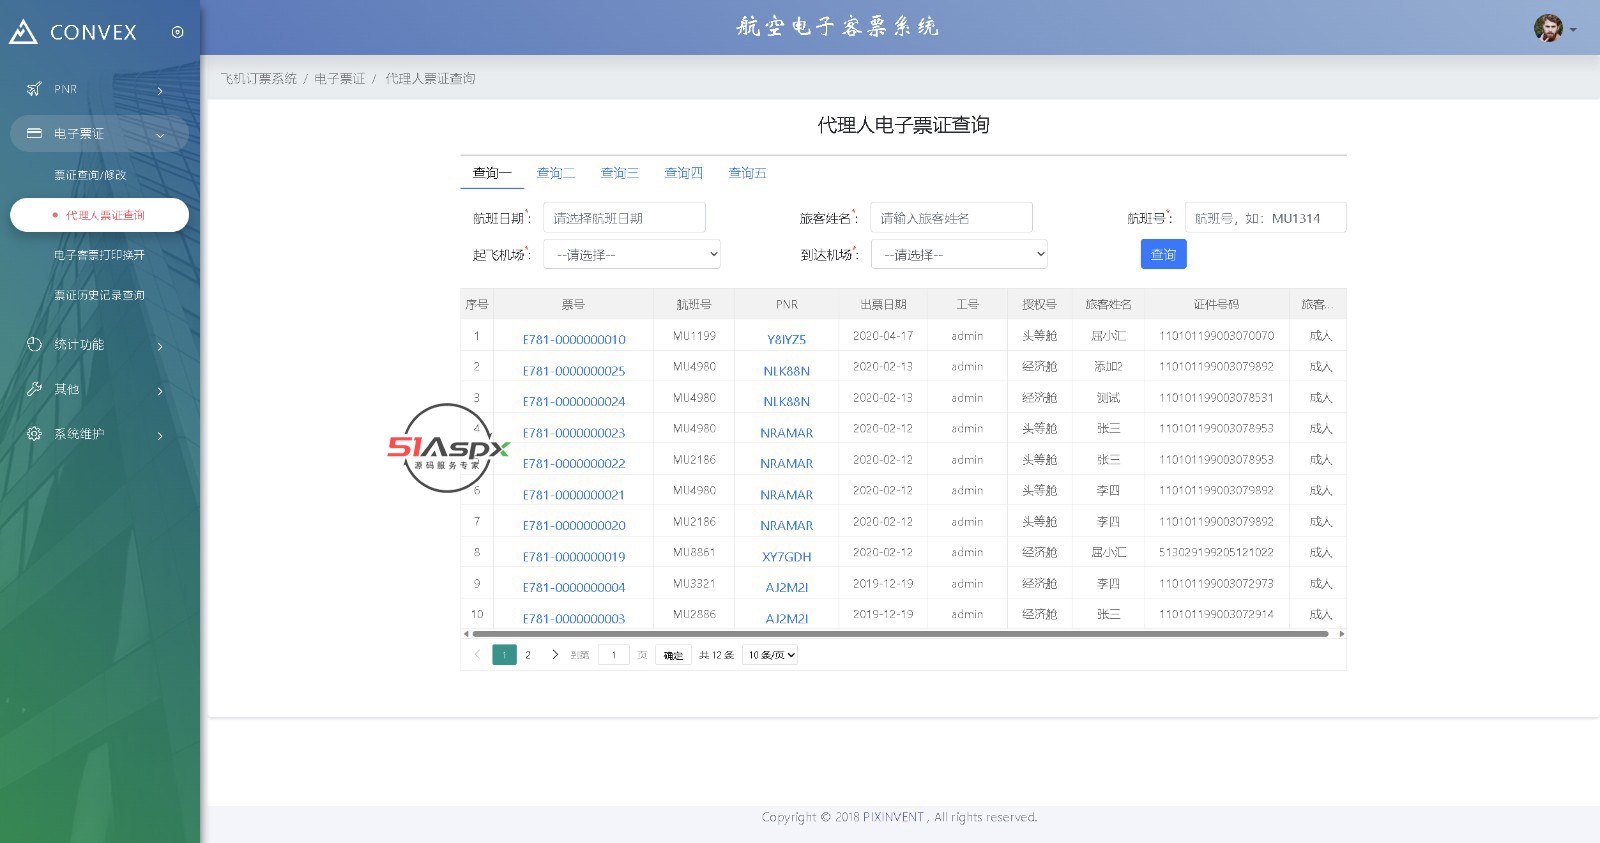This screenshot has width=1600, height=843.
Task: Click the CONVEX logo icon
Action: 23,32
